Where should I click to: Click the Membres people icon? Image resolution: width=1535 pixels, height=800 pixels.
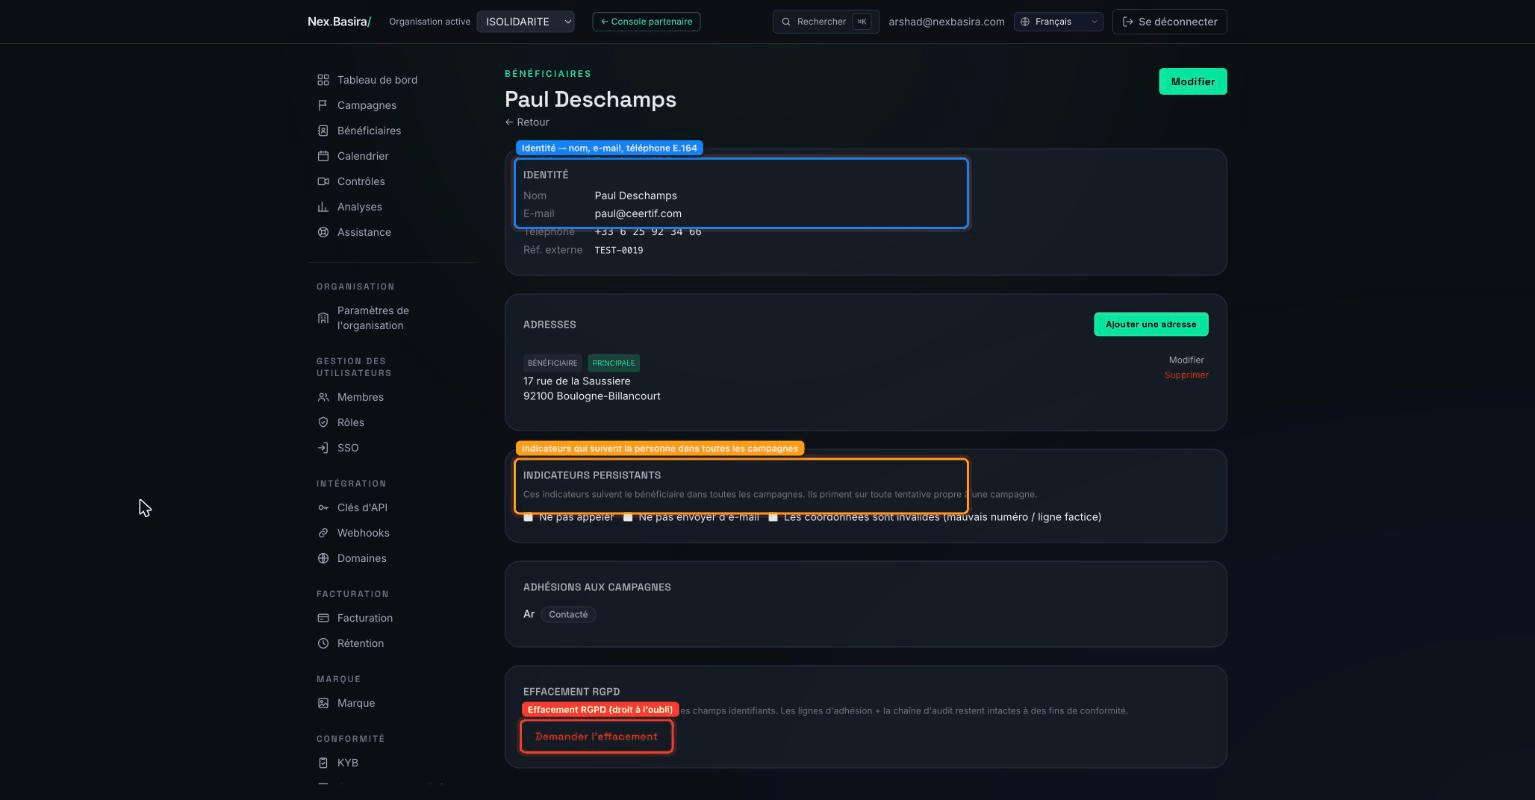coord(323,397)
